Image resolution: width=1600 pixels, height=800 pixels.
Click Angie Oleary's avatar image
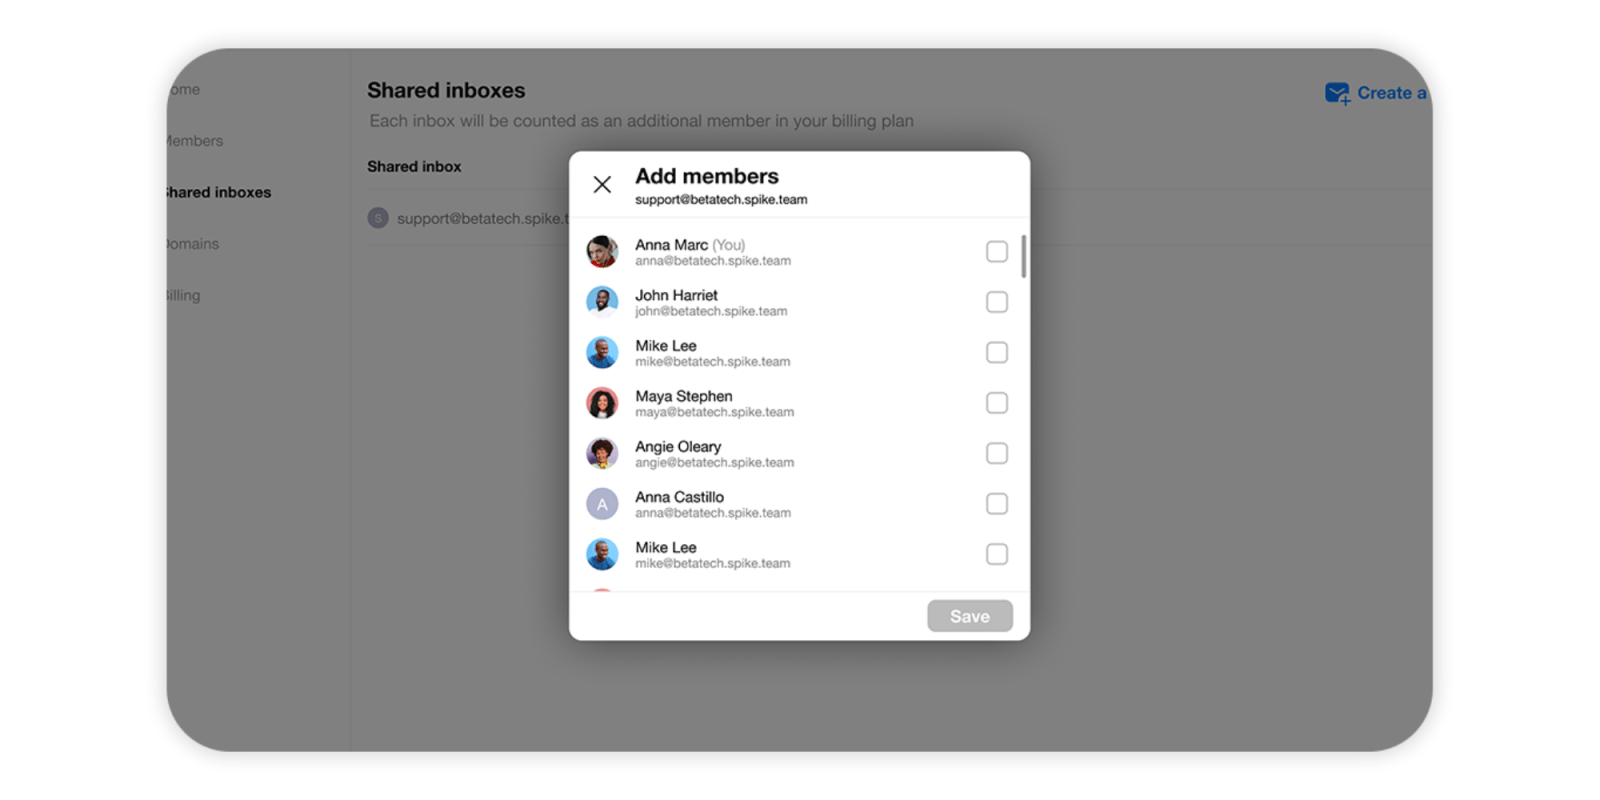coord(602,453)
